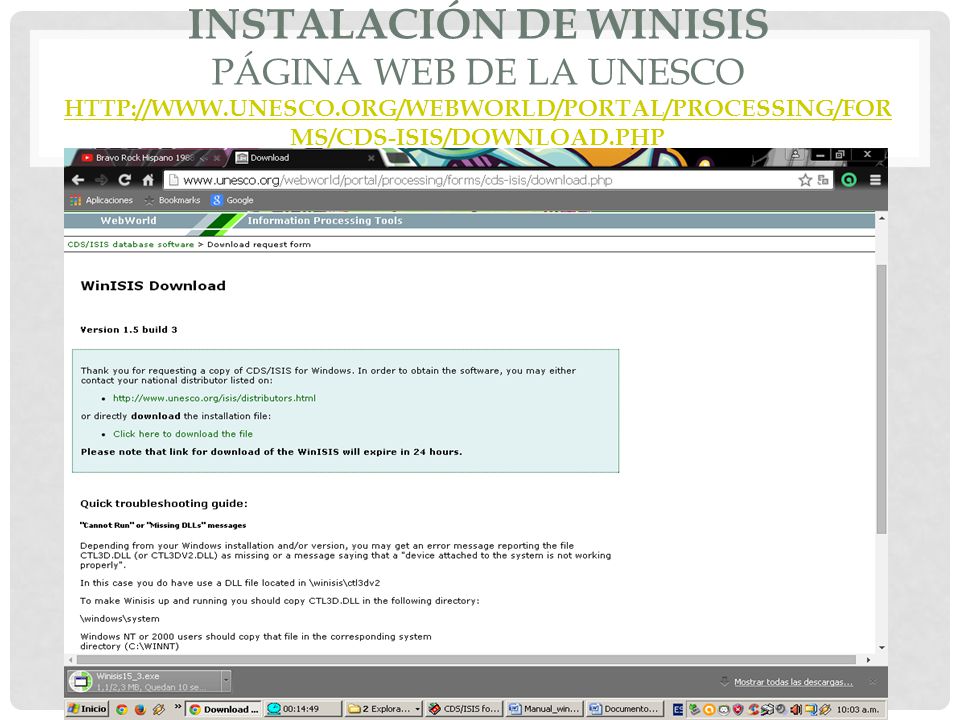Open the unesco.org/isis/distributors.html link
The width and height of the screenshot is (960, 720).
pyautogui.click(x=214, y=398)
